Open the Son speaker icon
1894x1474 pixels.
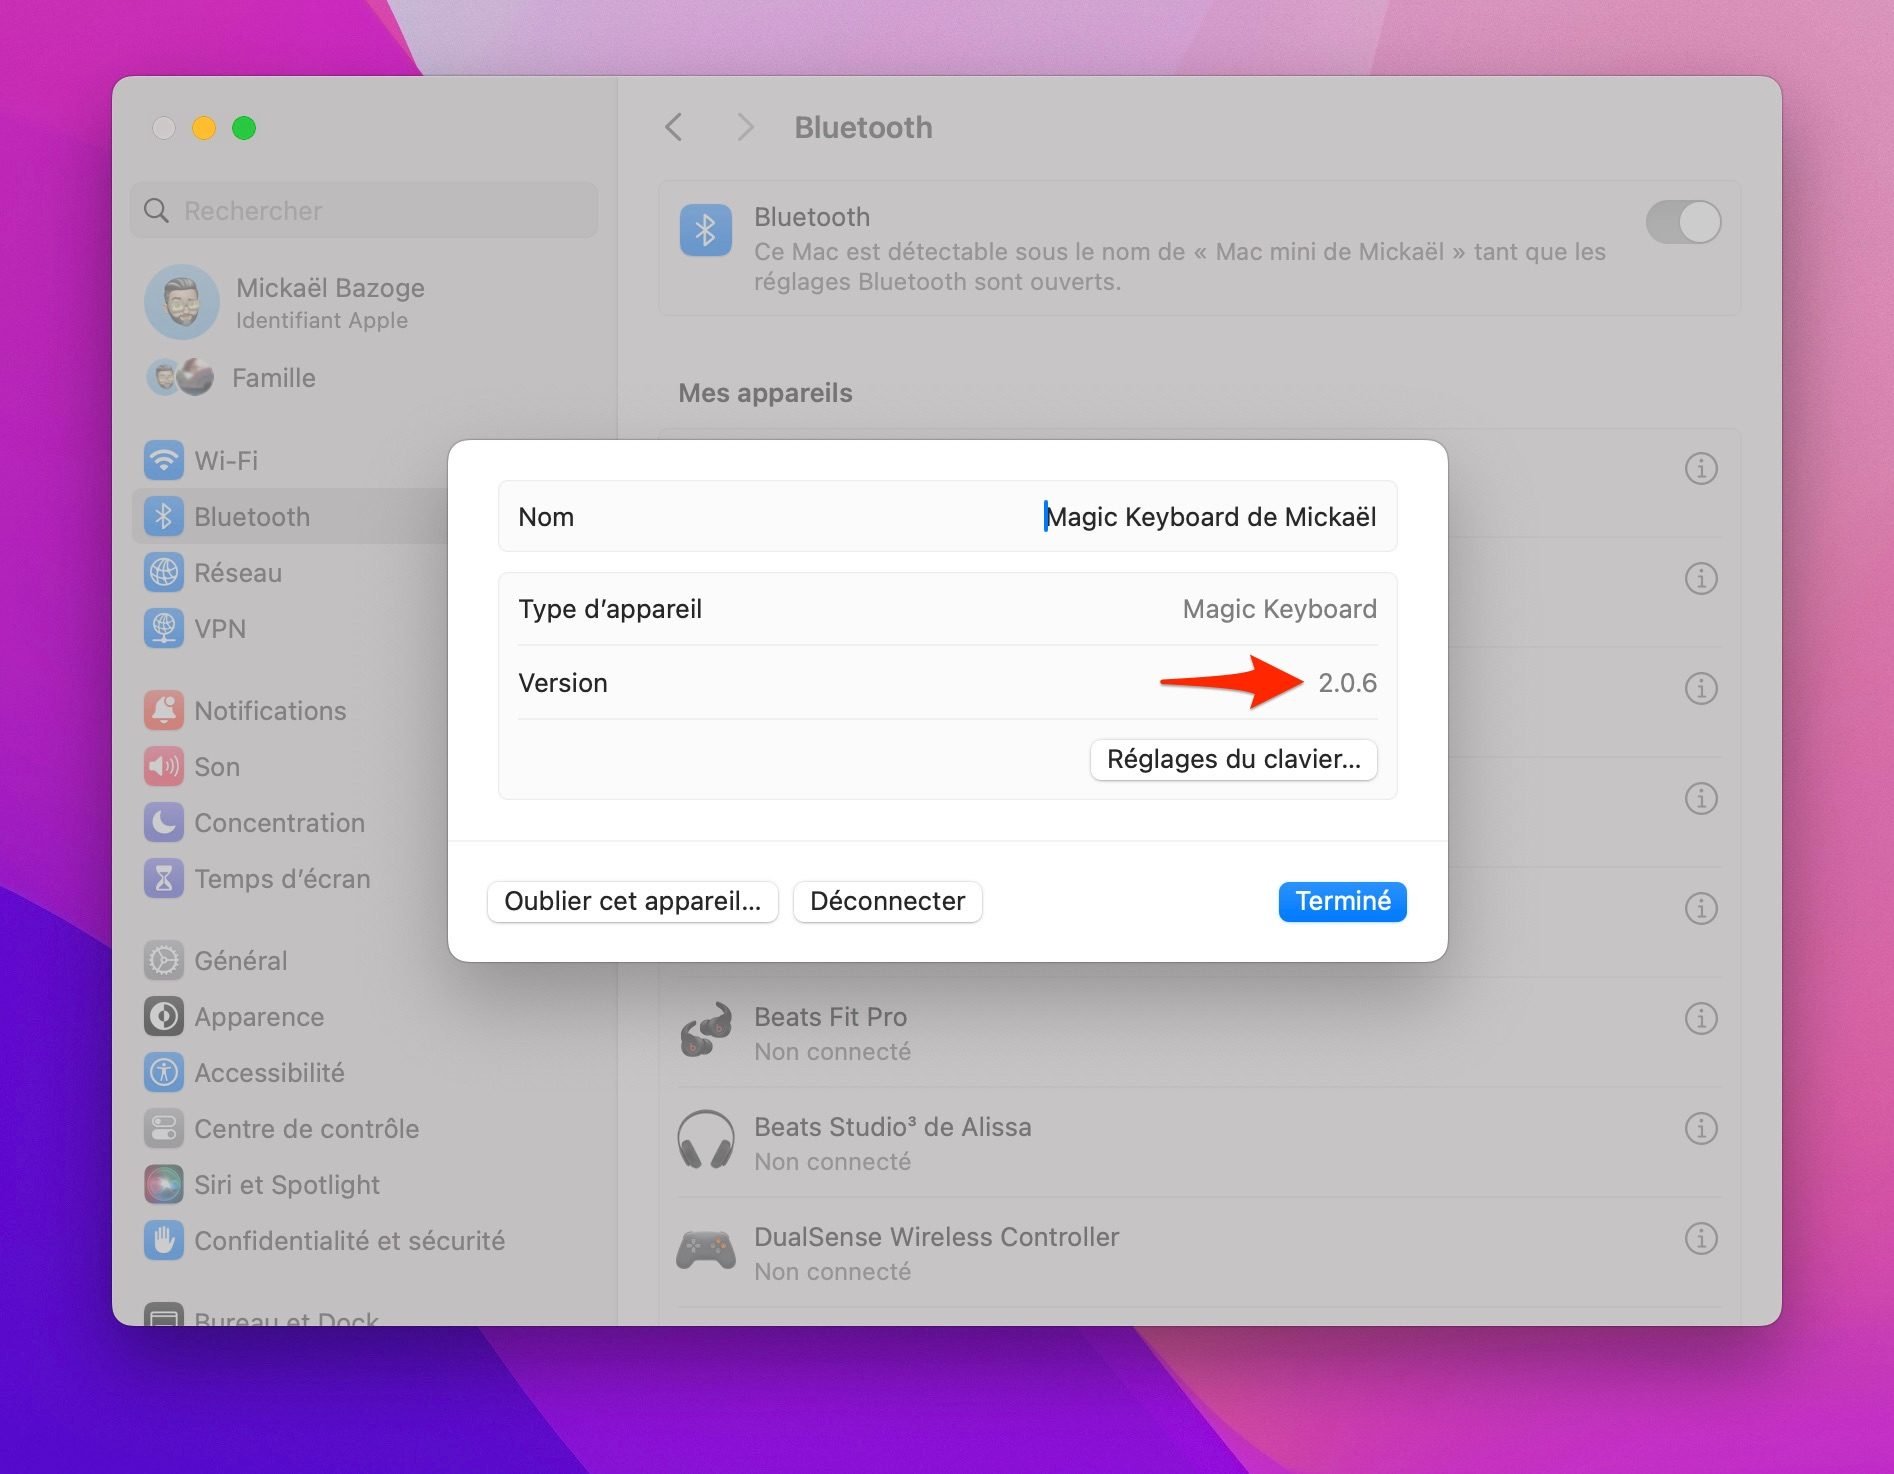tap(164, 766)
